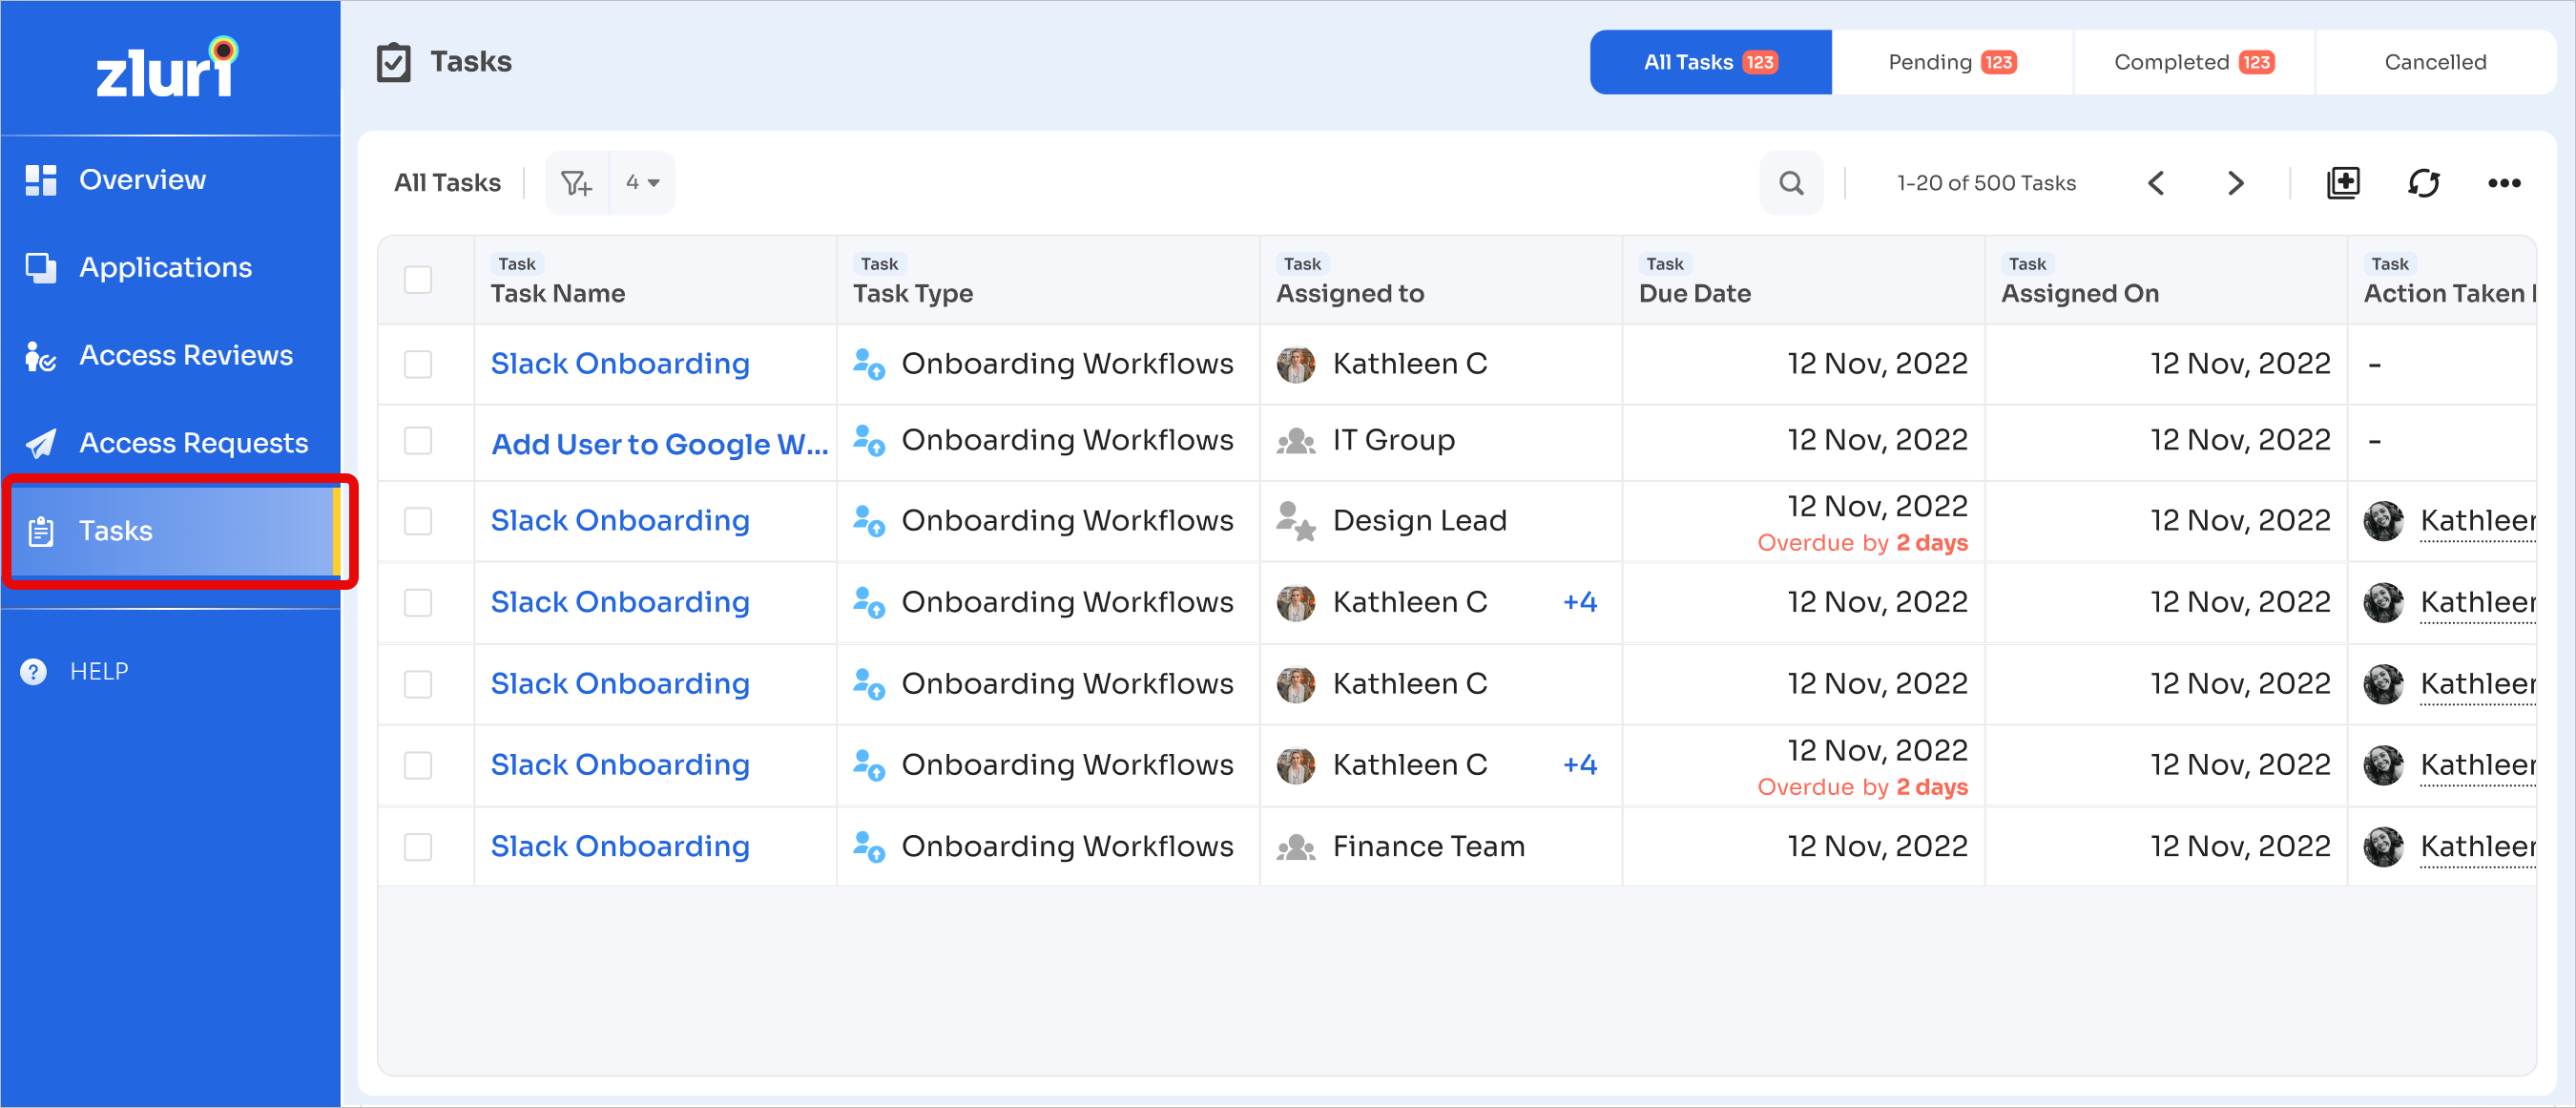Tick checkbox for Add User to Google row
The height and width of the screenshot is (1108, 2576).
pyautogui.click(x=418, y=441)
